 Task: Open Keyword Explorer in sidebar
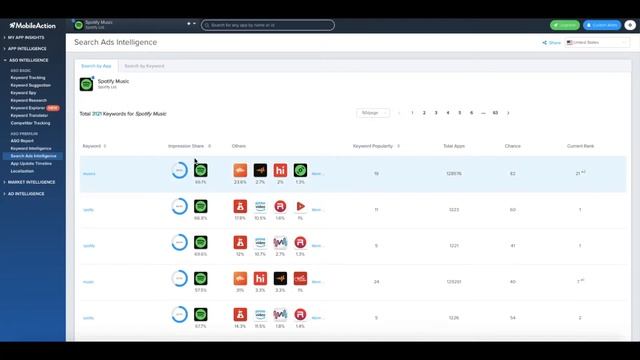click(27, 108)
